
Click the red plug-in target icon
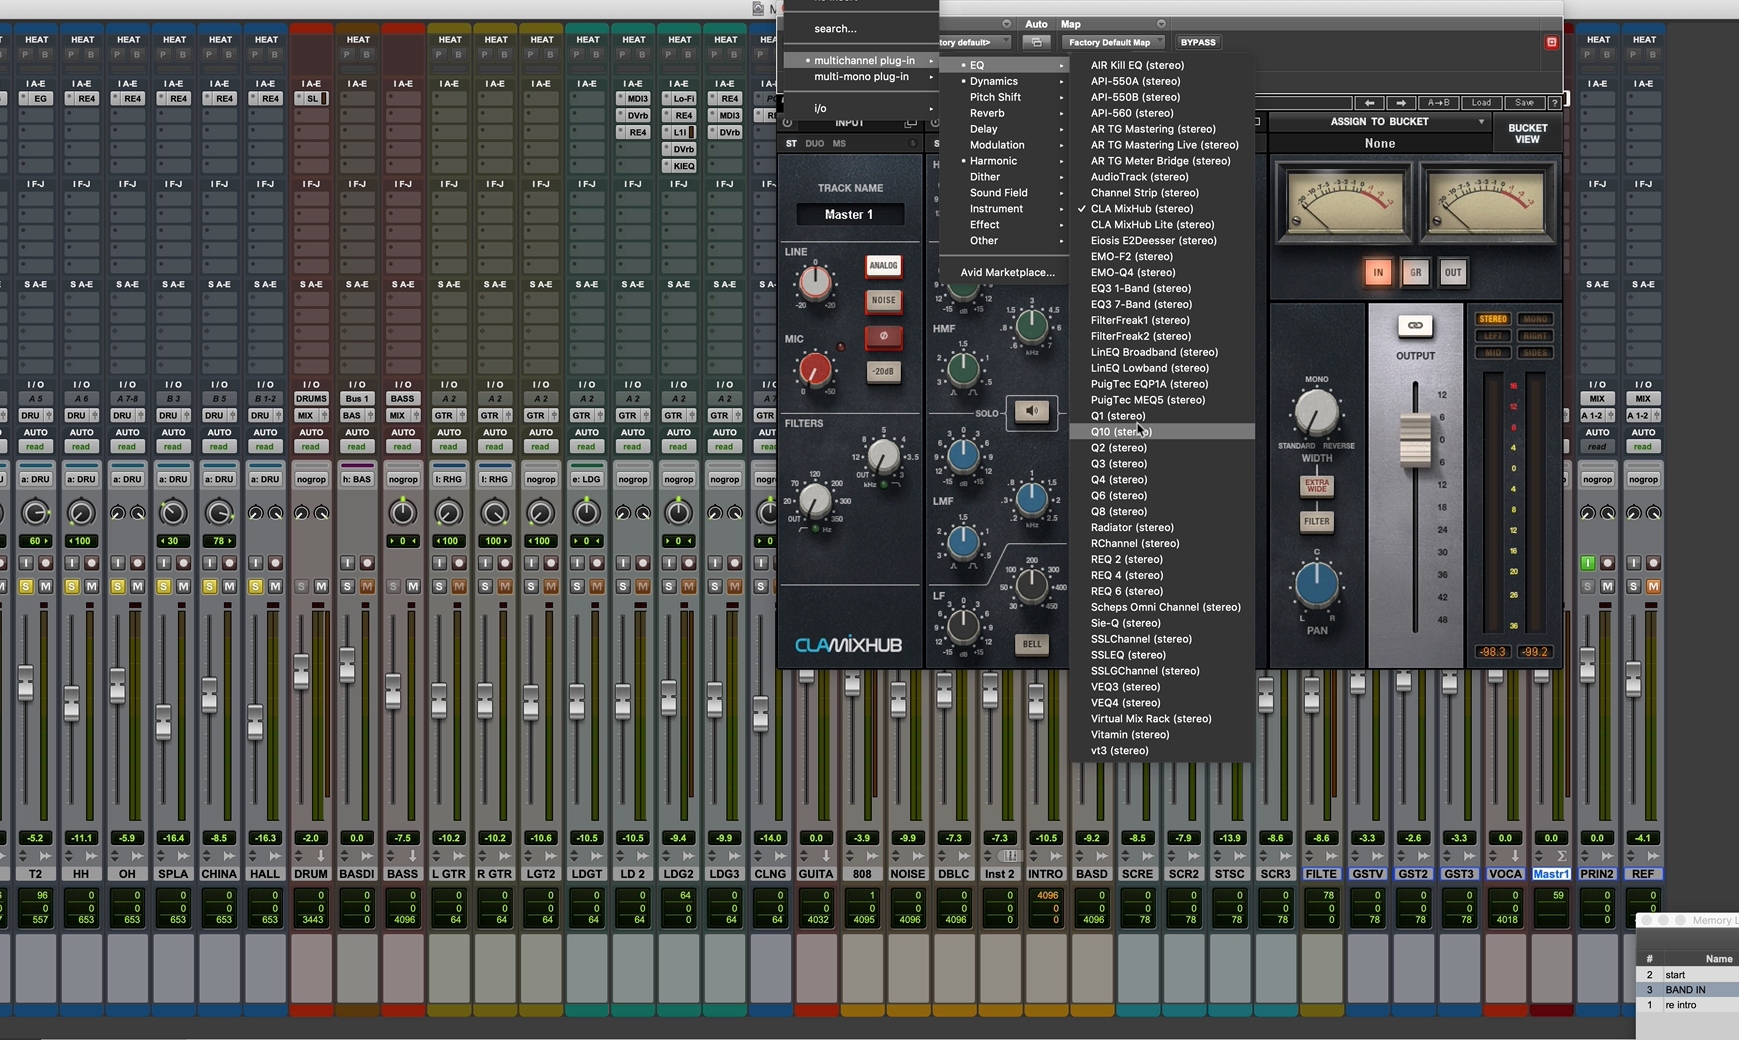click(x=1551, y=42)
